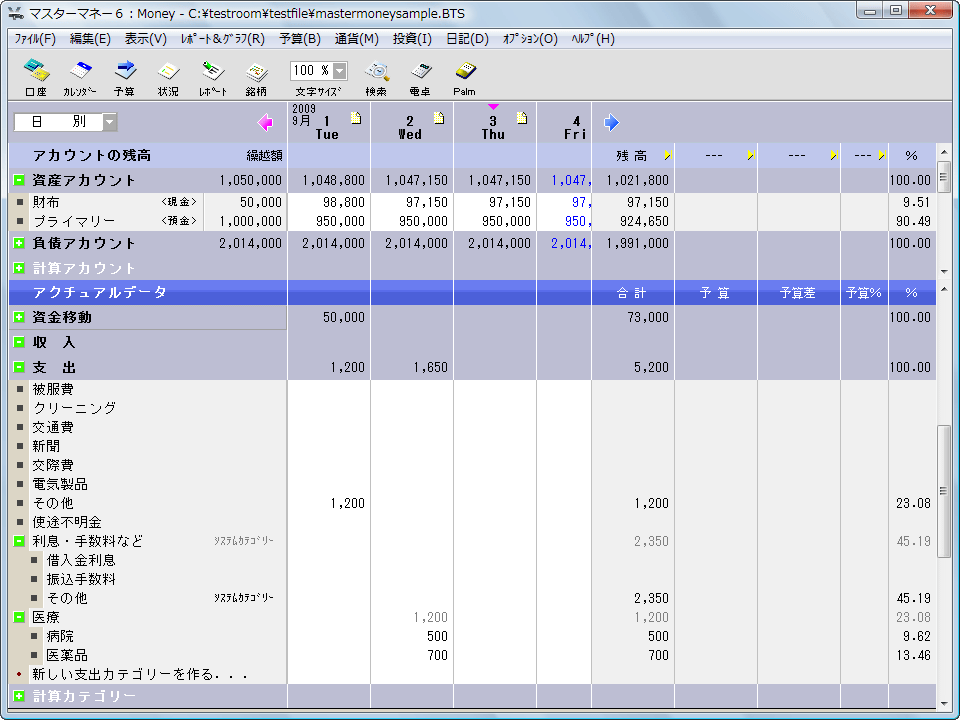The image size is (960, 720).
Task: Click 新しい支出カテゴリーを作る link
Action: tap(140, 675)
